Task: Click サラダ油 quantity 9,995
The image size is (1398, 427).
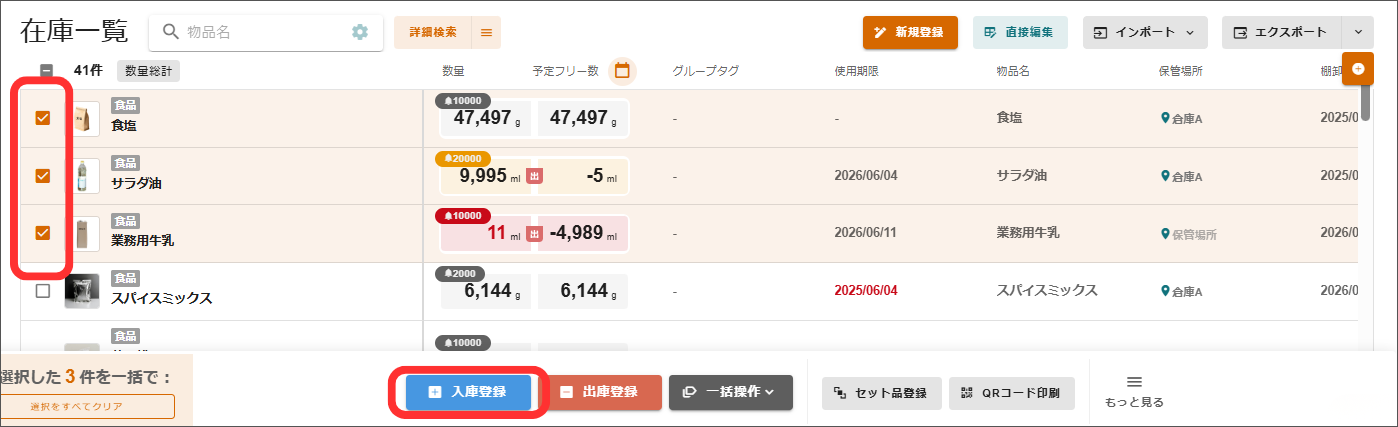Action: point(484,176)
